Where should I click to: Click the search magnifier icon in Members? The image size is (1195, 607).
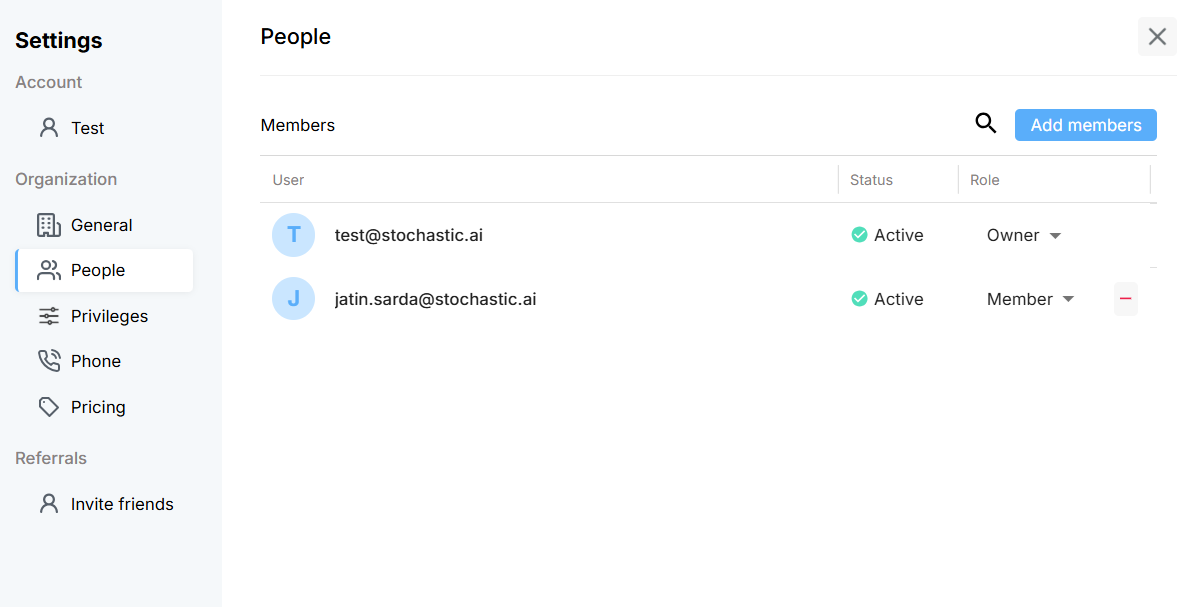[x=986, y=123]
